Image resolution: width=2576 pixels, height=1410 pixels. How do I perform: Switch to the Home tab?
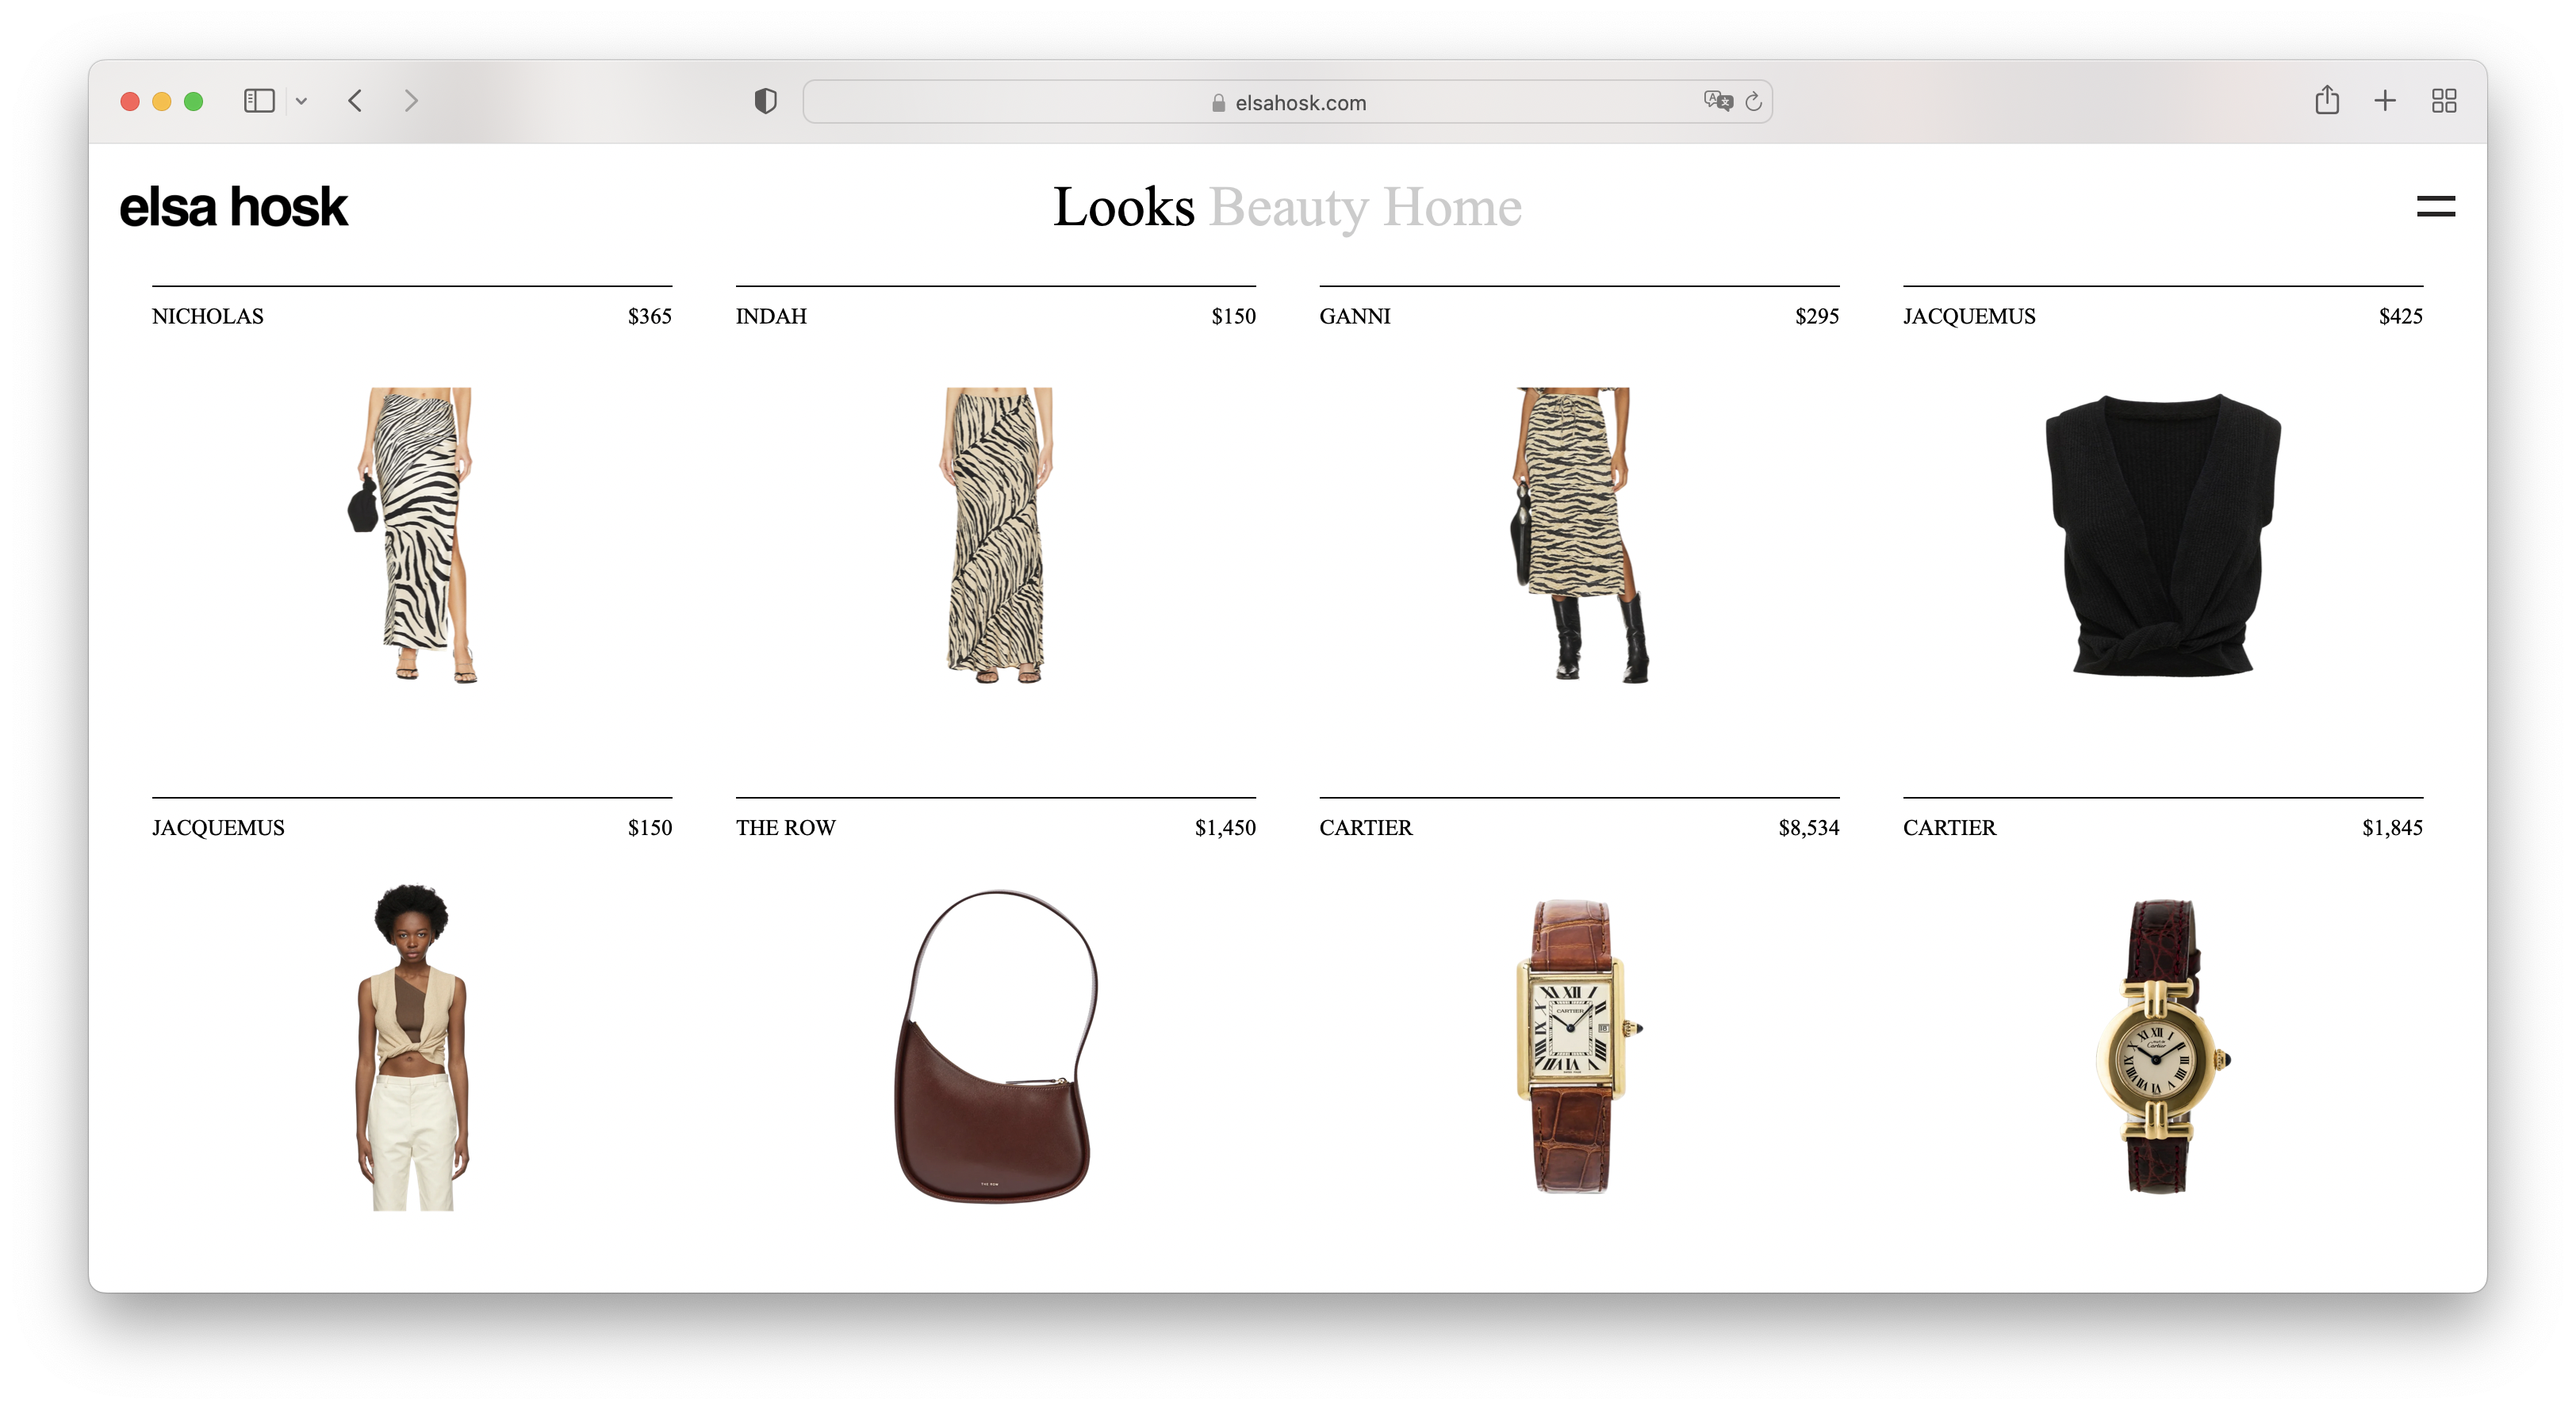pos(1452,207)
